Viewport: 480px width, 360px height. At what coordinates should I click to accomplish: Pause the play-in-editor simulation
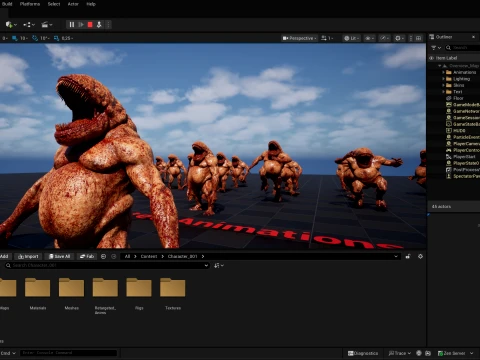point(72,25)
